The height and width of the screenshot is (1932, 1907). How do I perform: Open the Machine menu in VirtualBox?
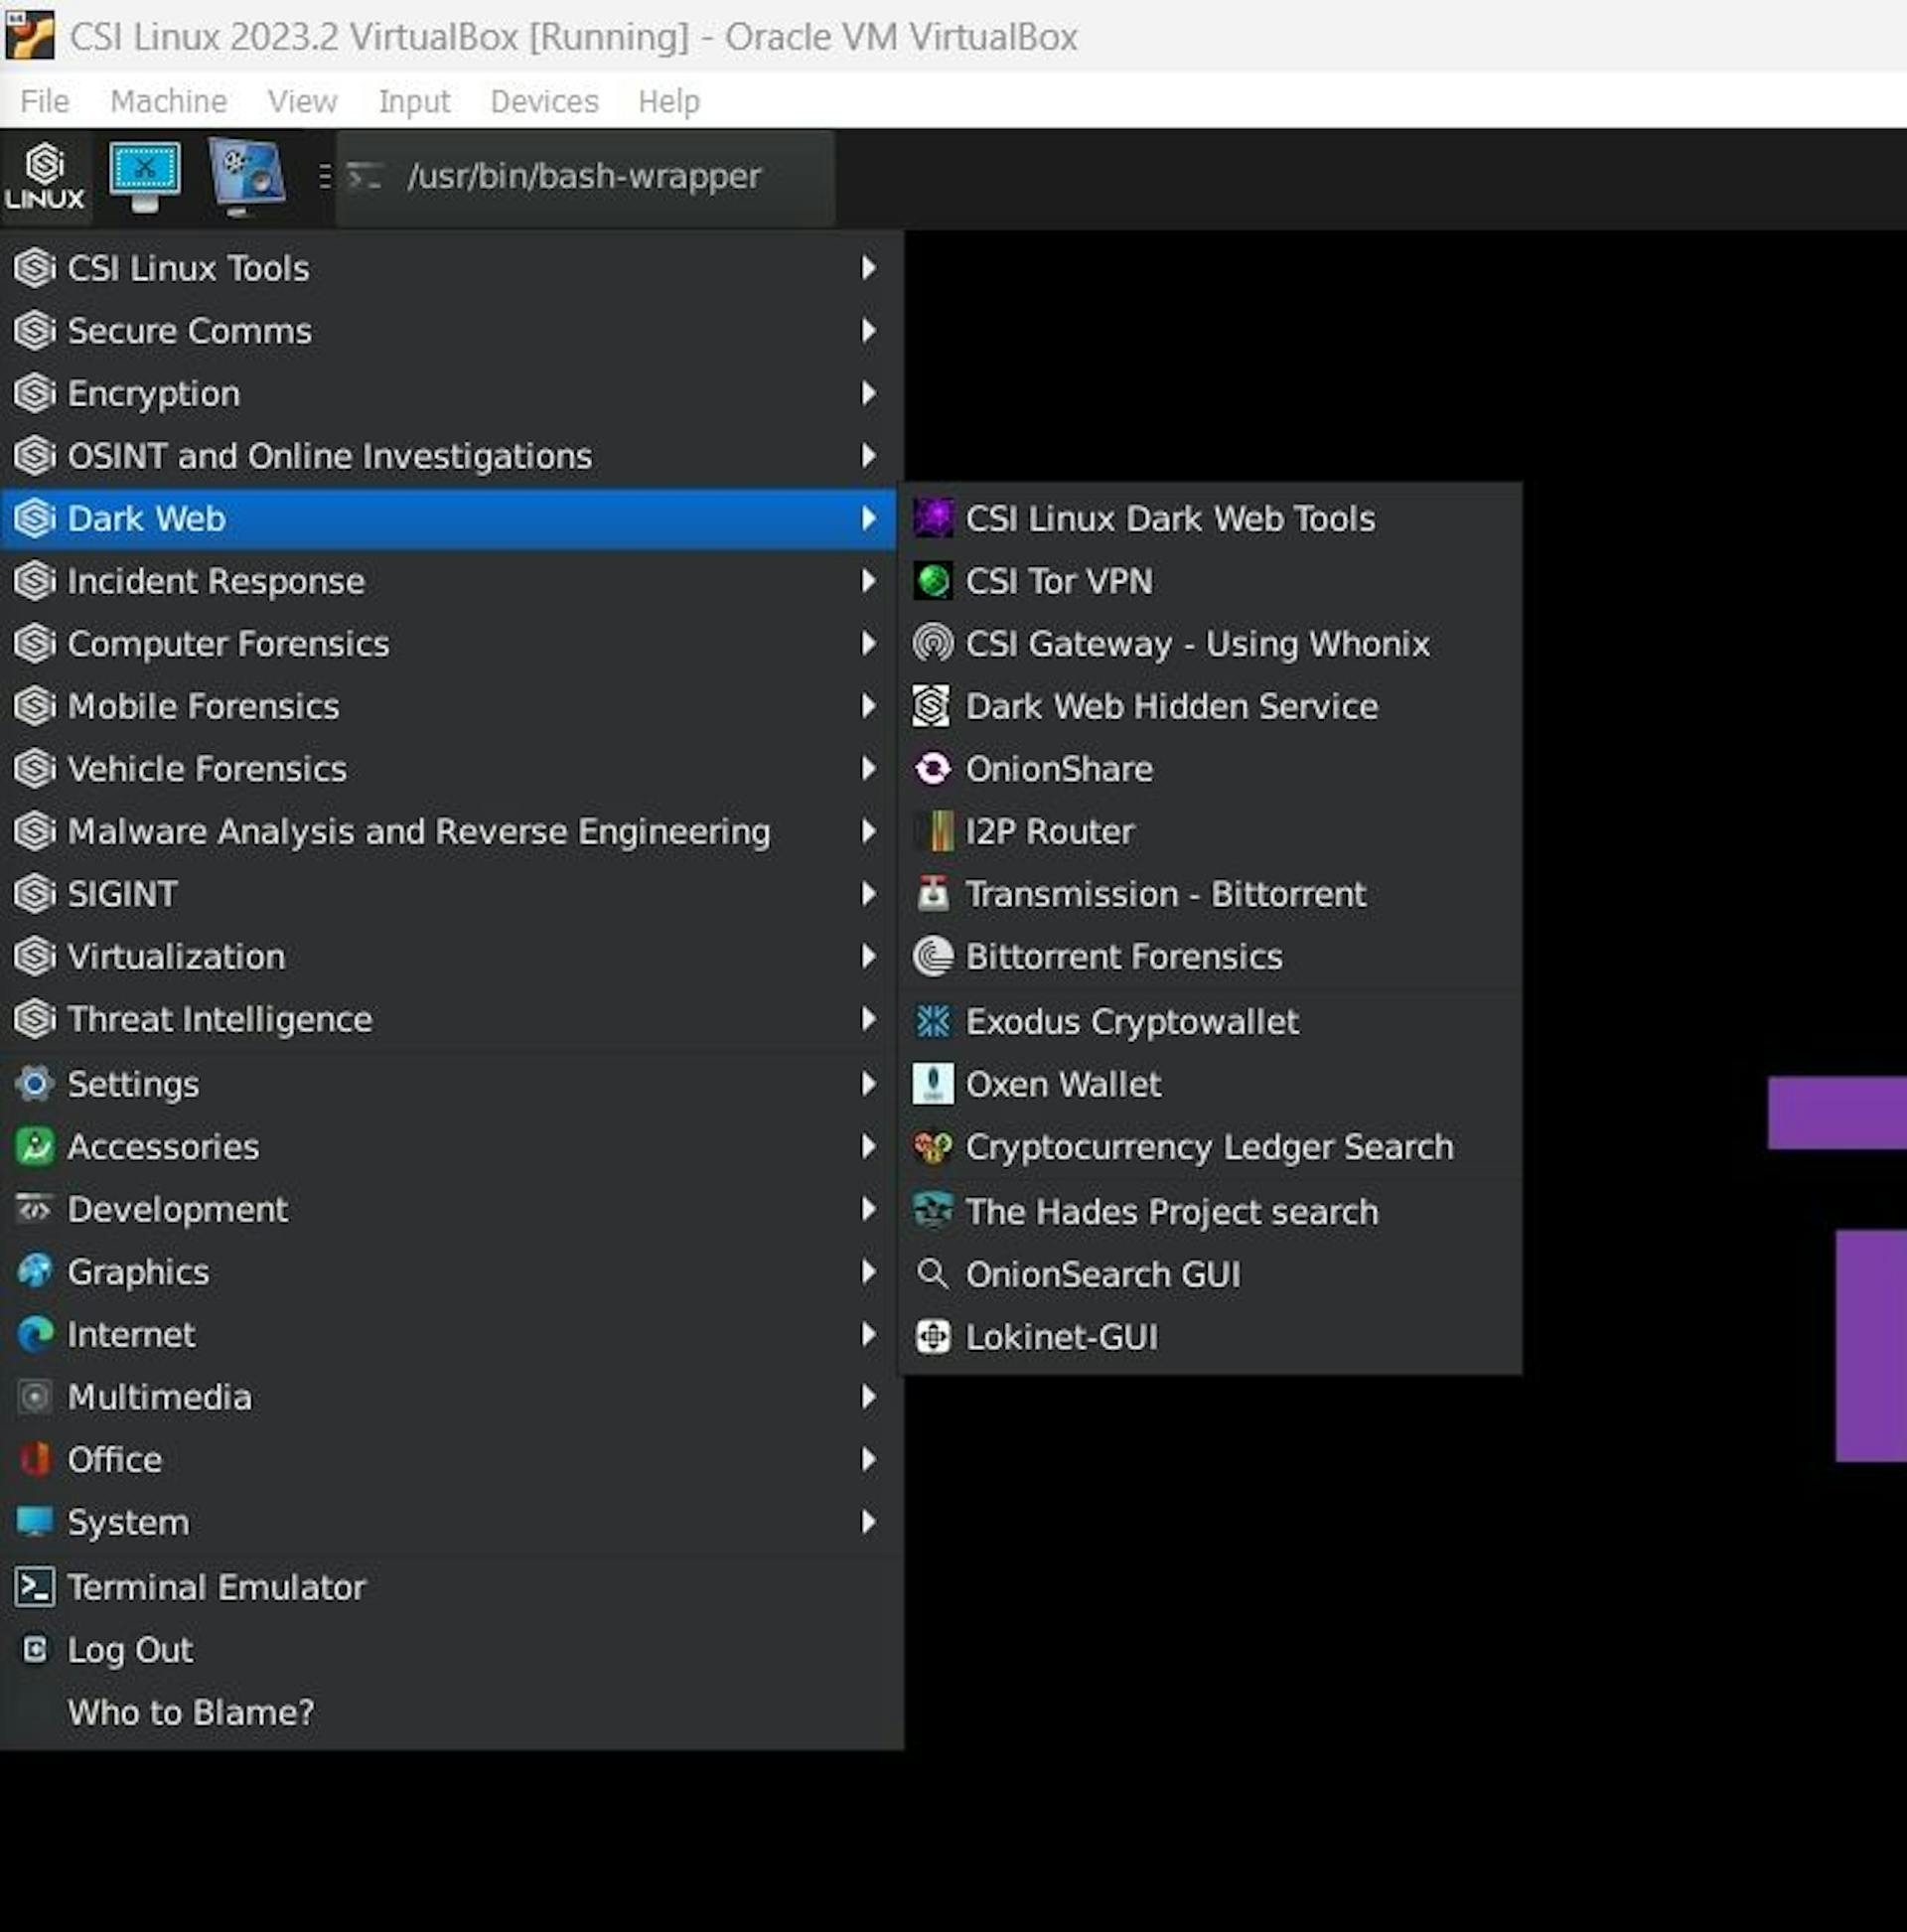[168, 101]
